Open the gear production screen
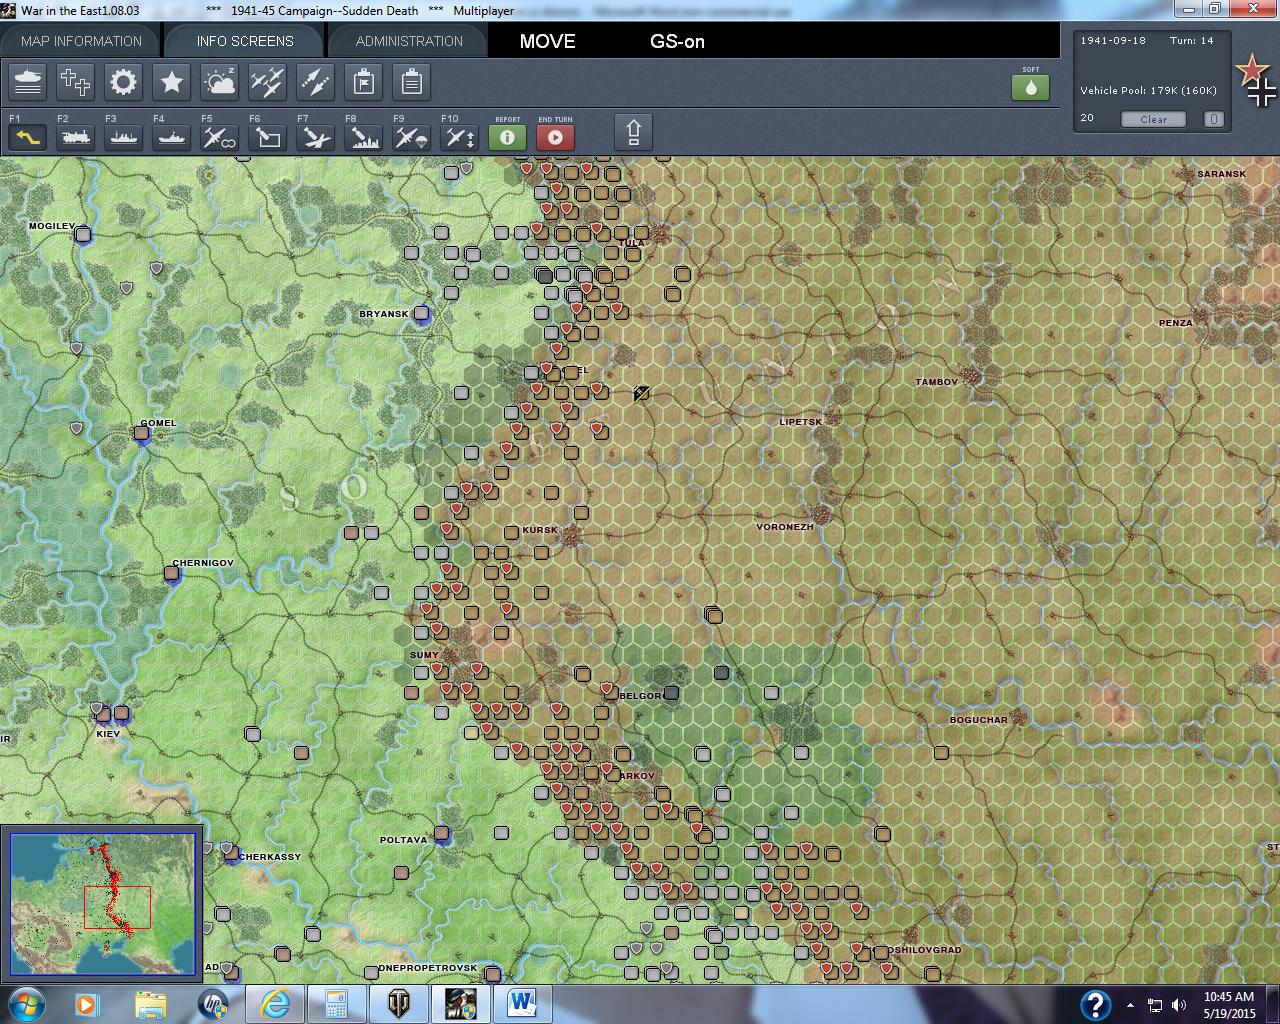 click(124, 82)
